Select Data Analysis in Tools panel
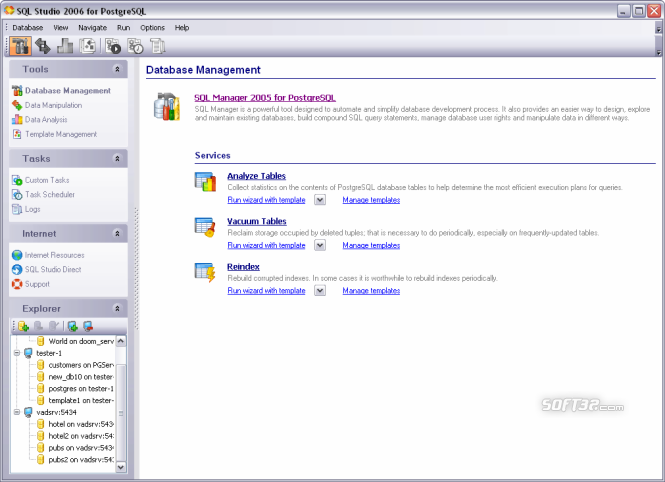Image resolution: width=665 pixels, height=482 pixels. coord(39,120)
